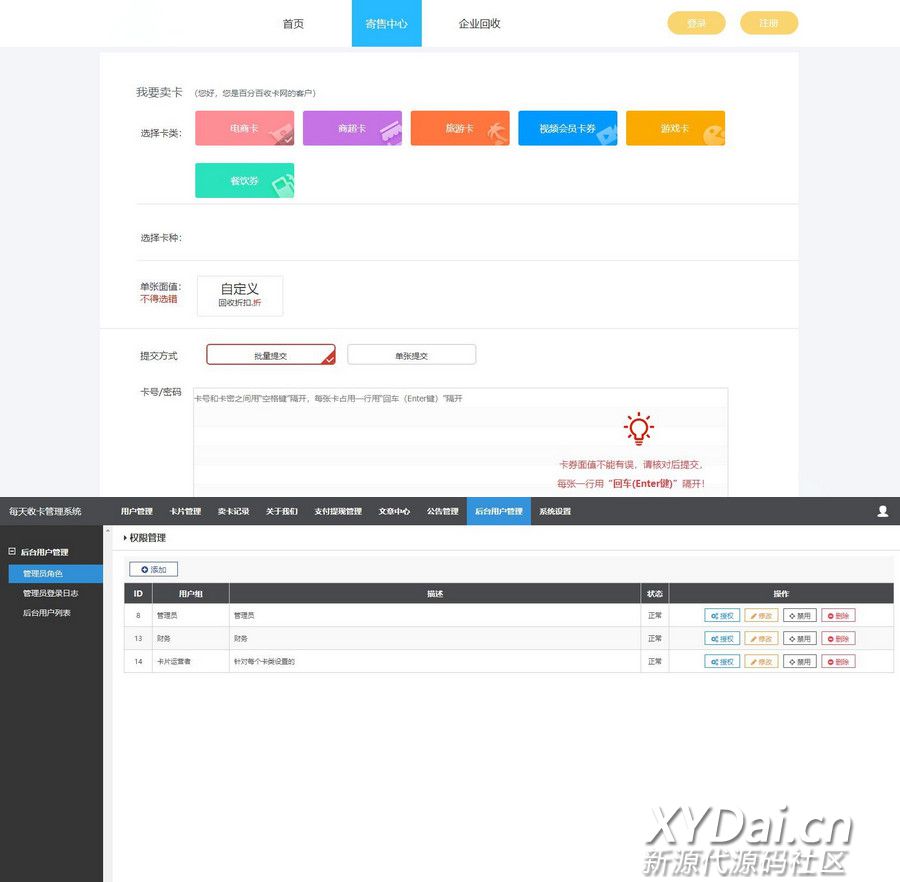The height and width of the screenshot is (882, 900).
Task: Choose the 商超卡 purple card tile
Action: 352,128
